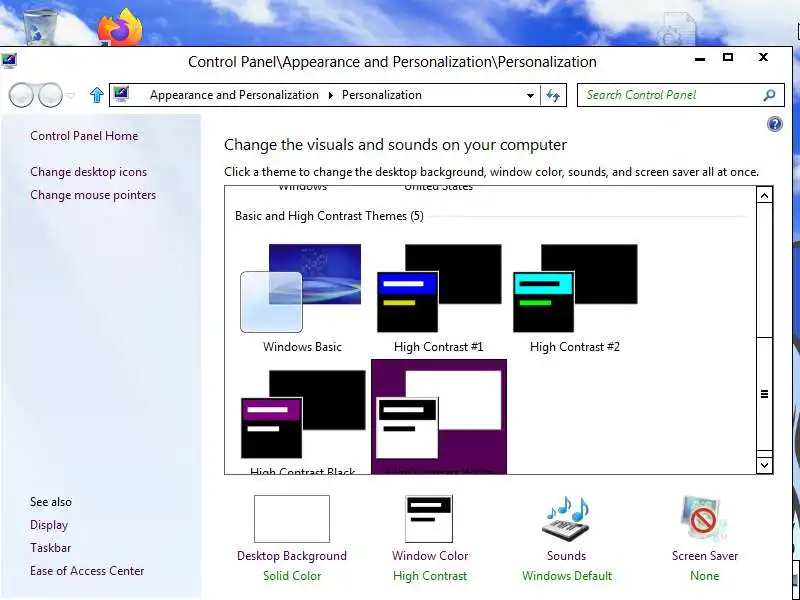Screen dimensions: 800x600
Task: Click the Search Control Panel field
Action: pos(681,95)
